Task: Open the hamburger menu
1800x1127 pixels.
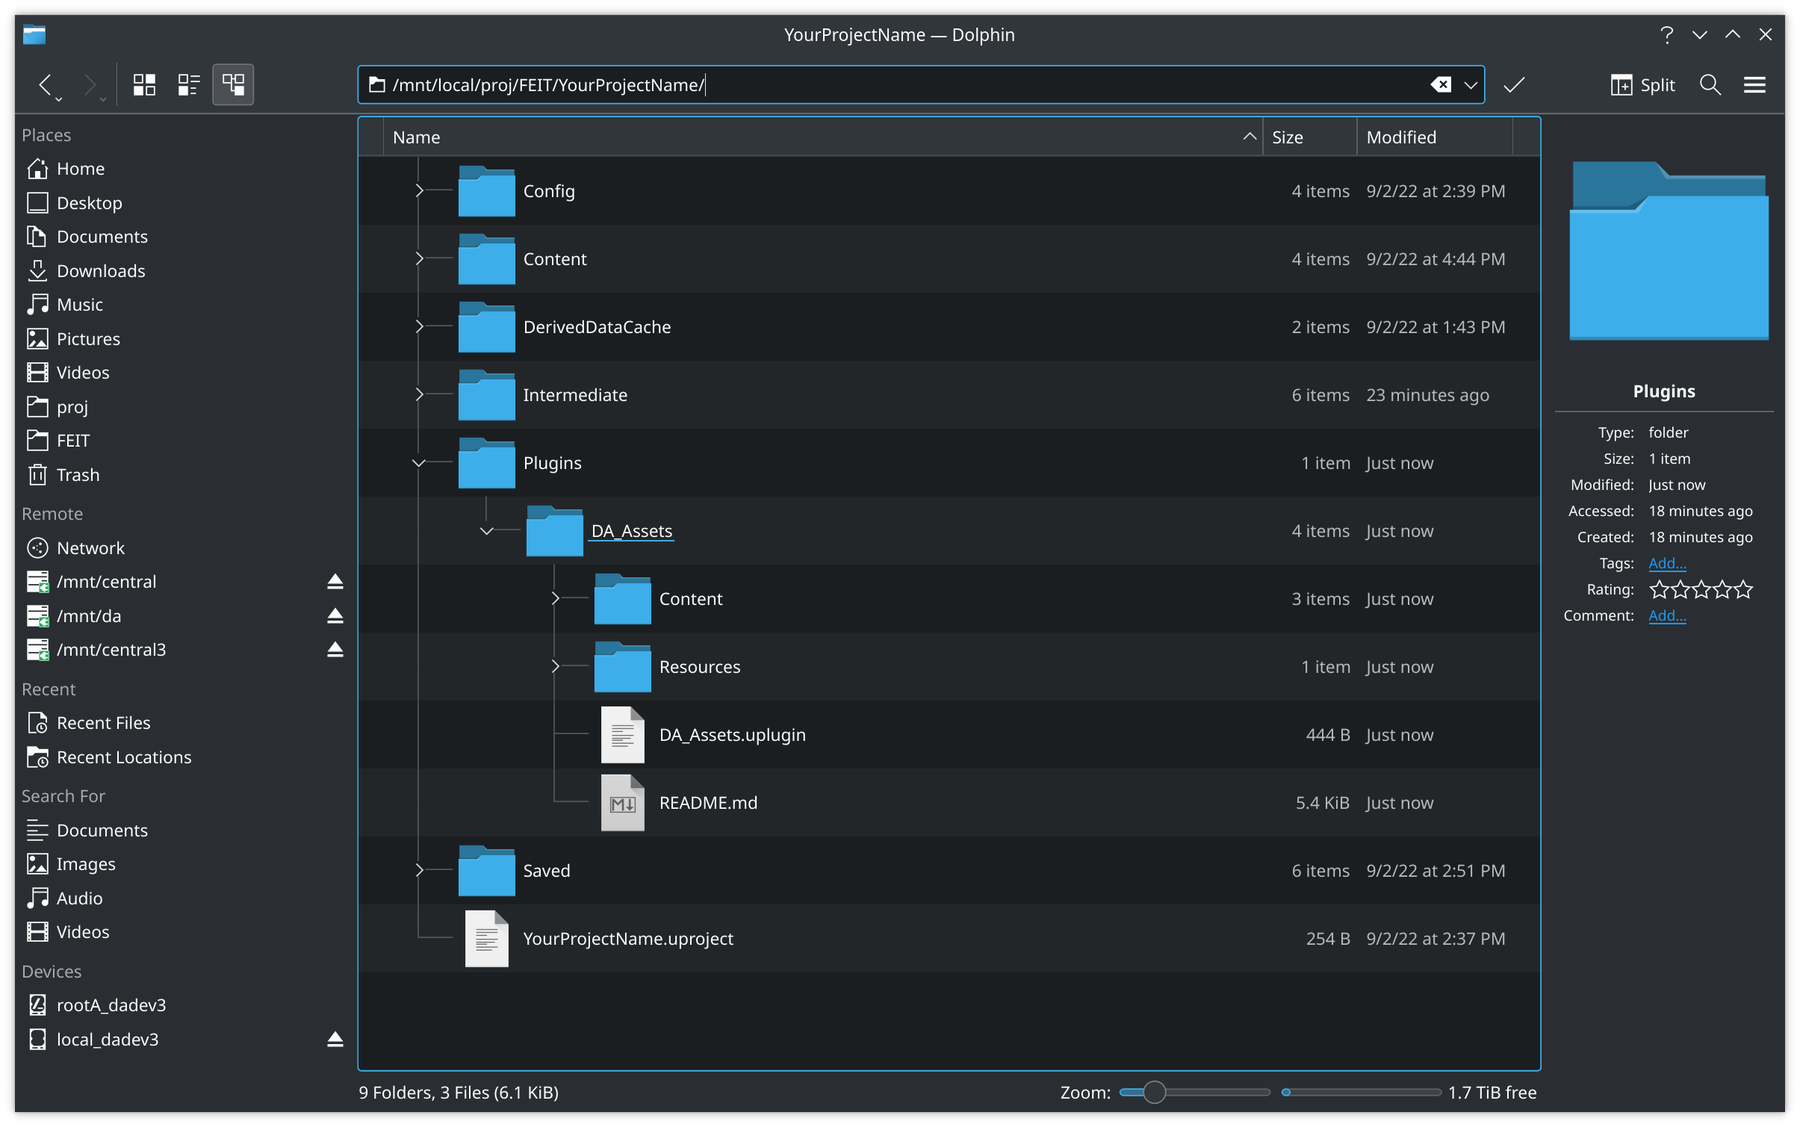Action: point(1754,85)
